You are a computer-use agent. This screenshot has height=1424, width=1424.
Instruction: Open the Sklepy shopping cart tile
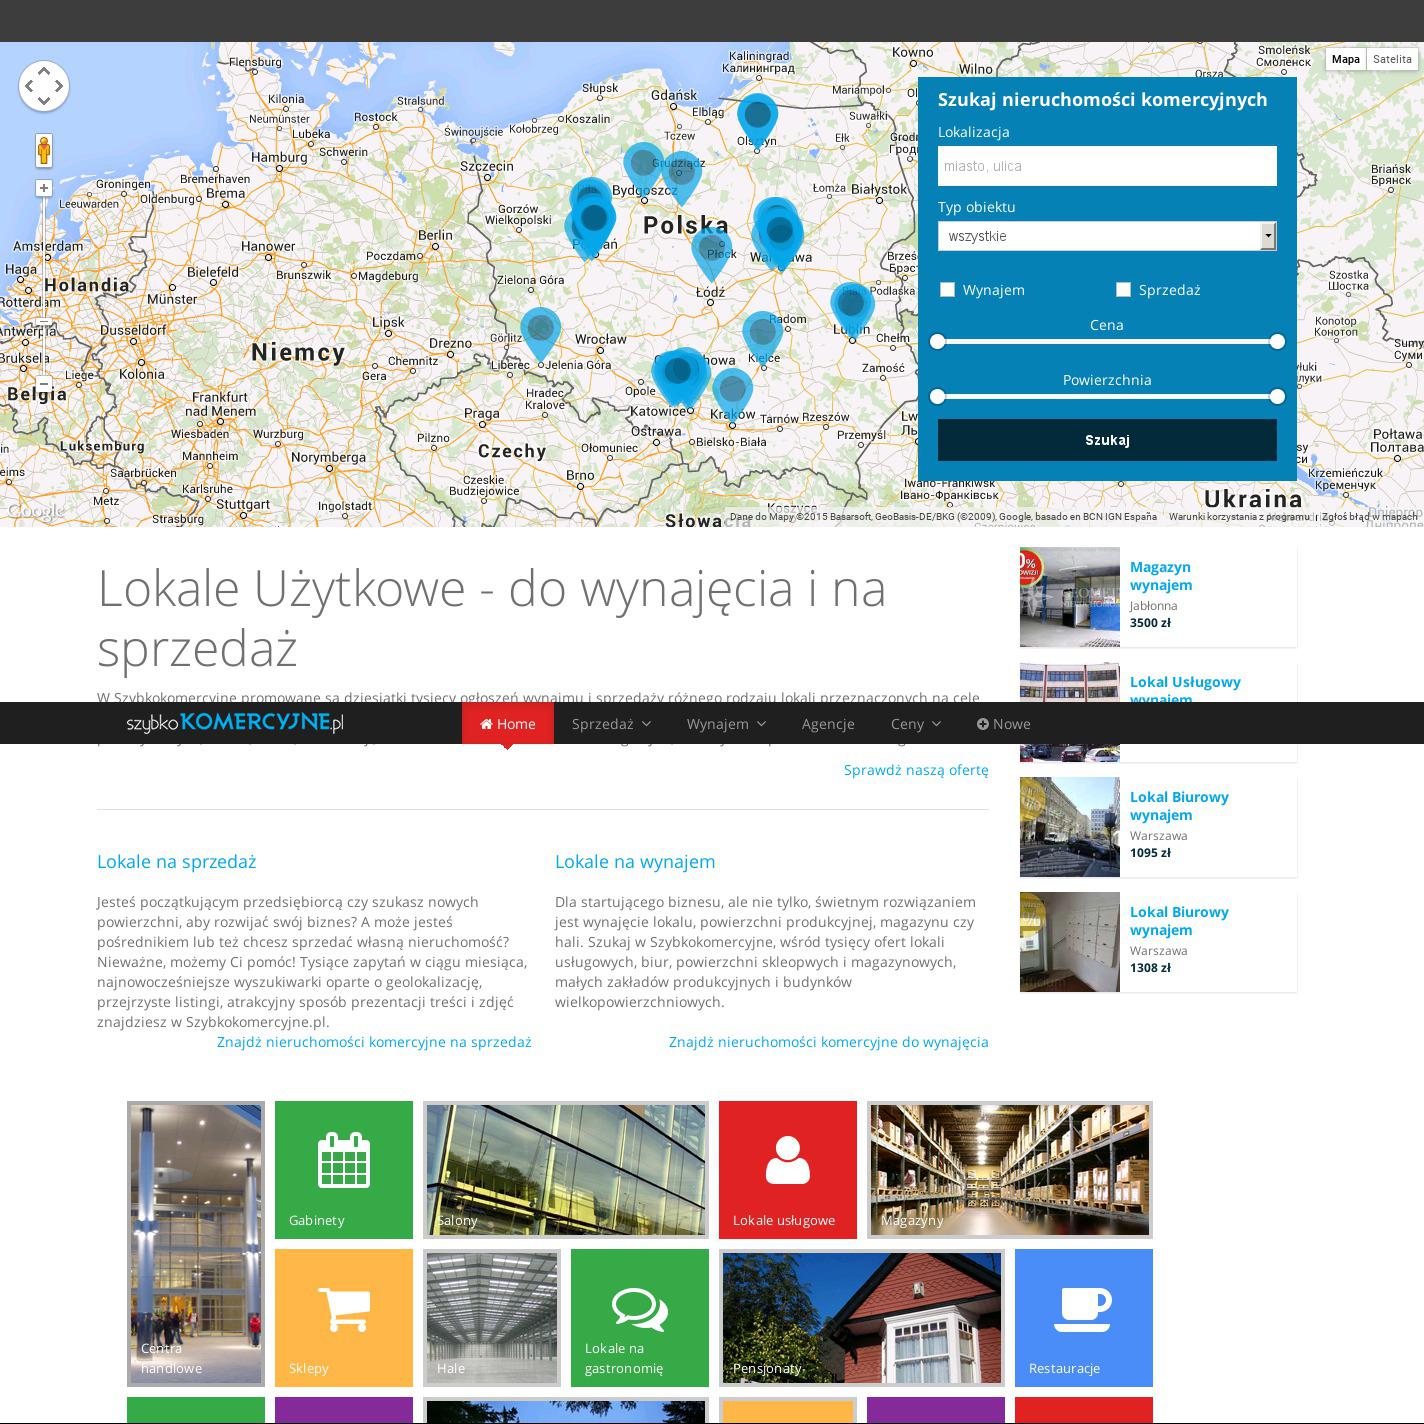(x=344, y=1318)
